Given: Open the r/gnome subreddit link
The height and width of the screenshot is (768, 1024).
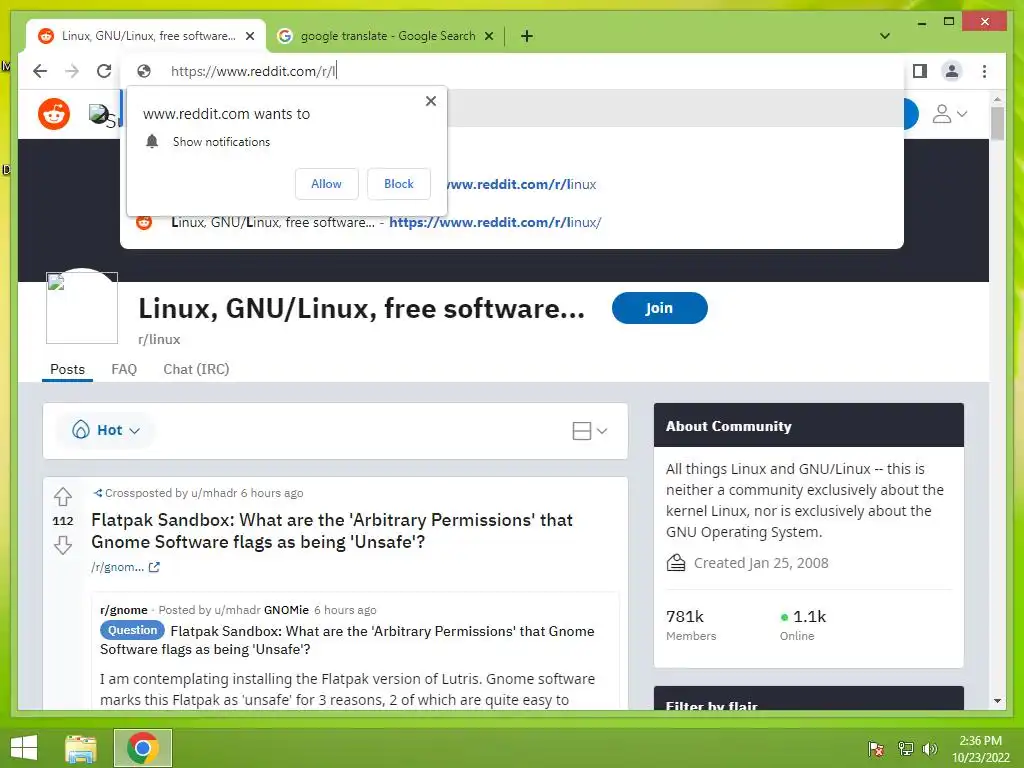Looking at the screenshot, I should click(x=123, y=610).
